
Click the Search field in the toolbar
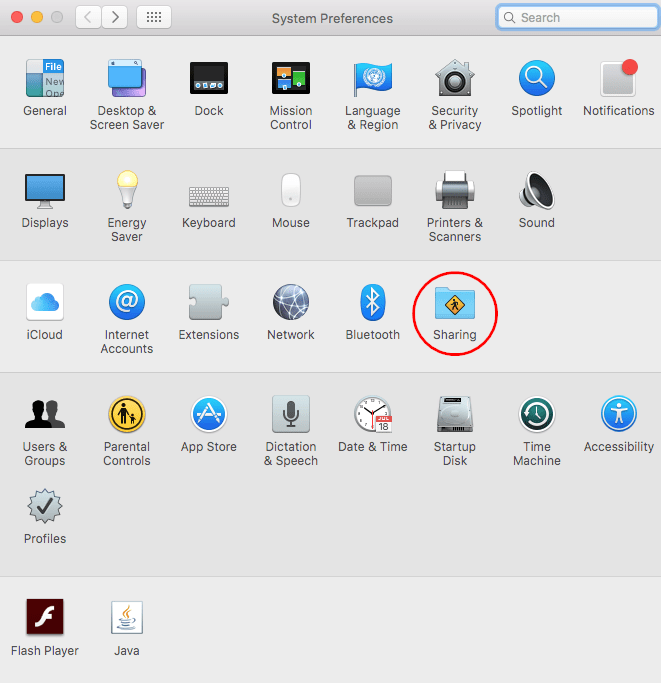tap(577, 17)
